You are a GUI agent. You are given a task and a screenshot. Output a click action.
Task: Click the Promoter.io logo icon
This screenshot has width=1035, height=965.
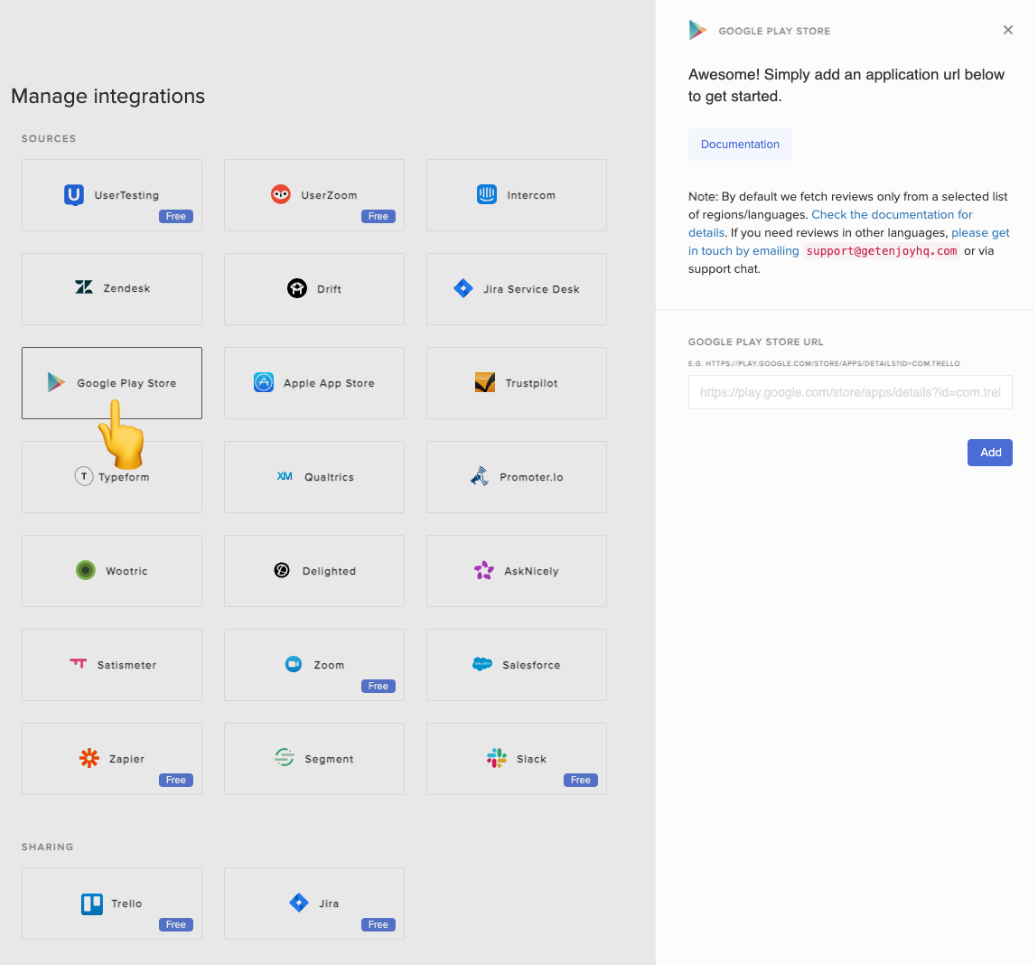[x=480, y=476]
